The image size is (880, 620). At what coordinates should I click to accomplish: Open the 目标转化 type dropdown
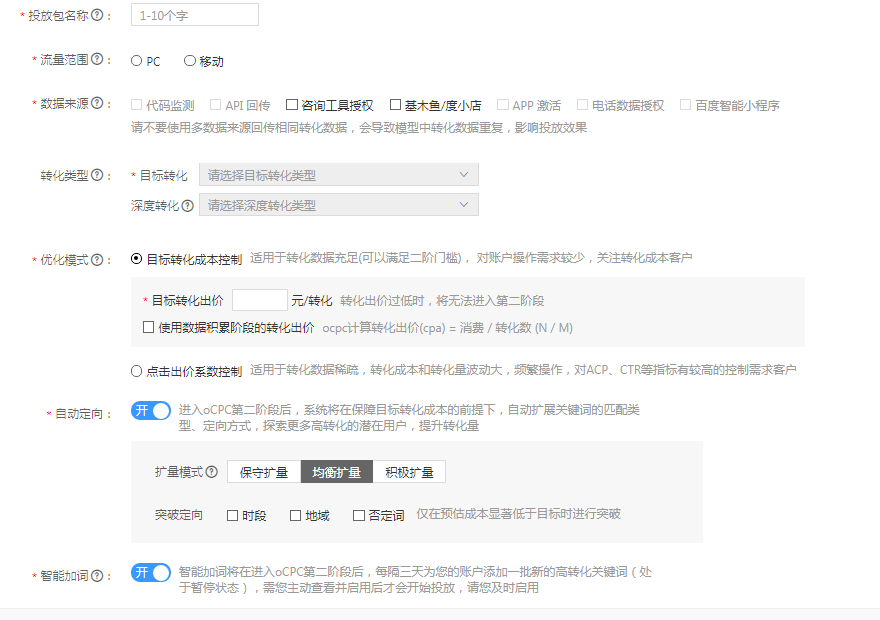(338, 175)
